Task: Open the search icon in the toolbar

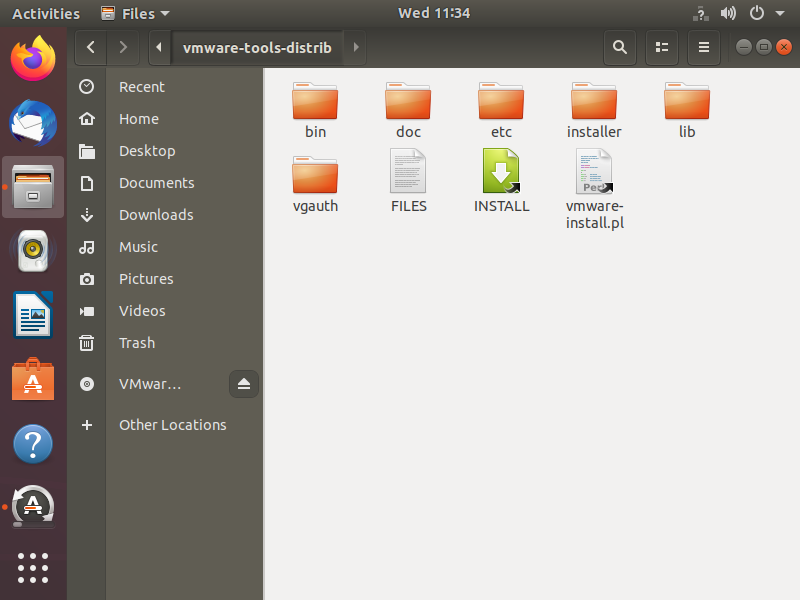Action: (619, 47)
